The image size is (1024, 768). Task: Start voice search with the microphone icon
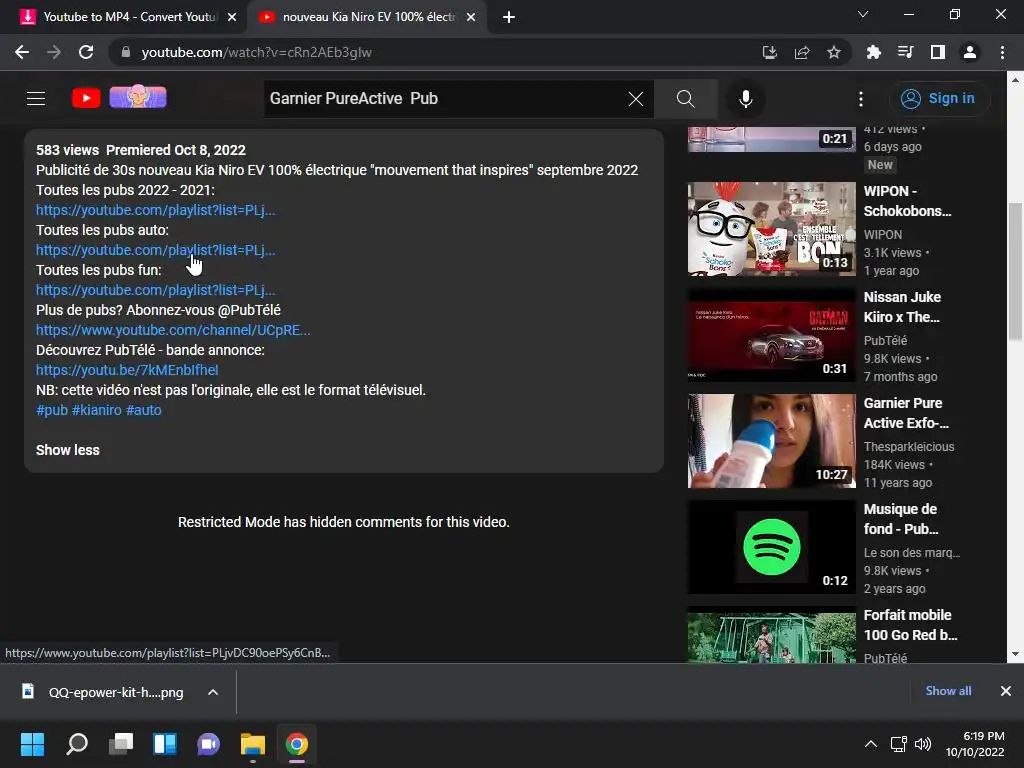745,99
